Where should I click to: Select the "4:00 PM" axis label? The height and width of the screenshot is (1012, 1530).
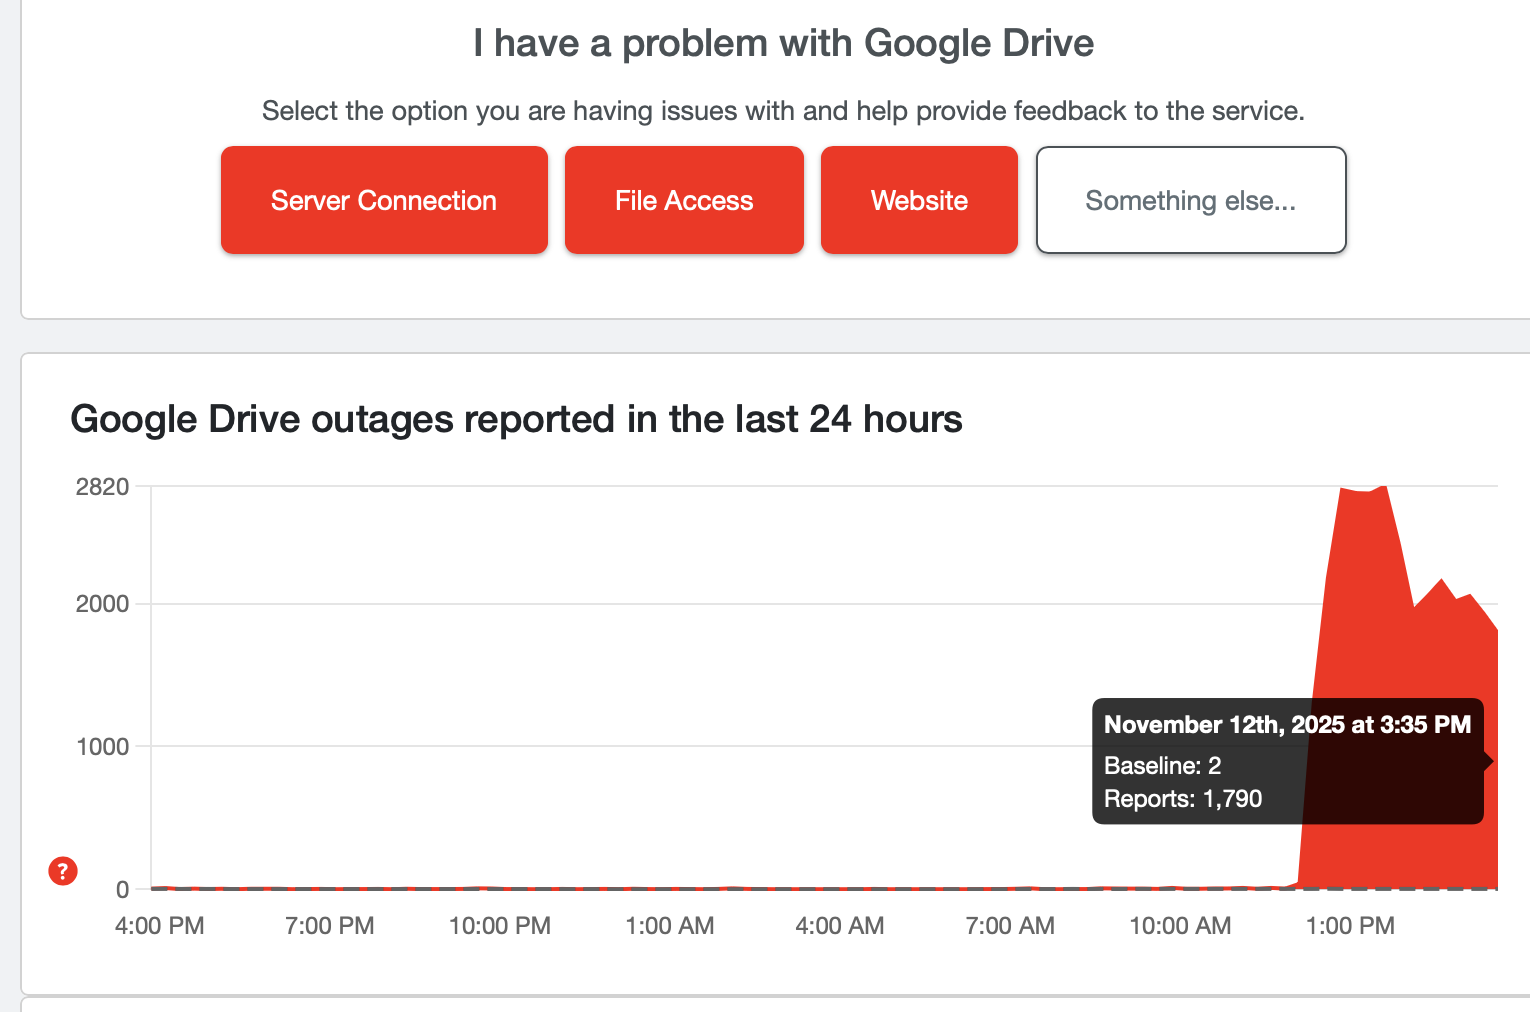(x=158, y=925)
